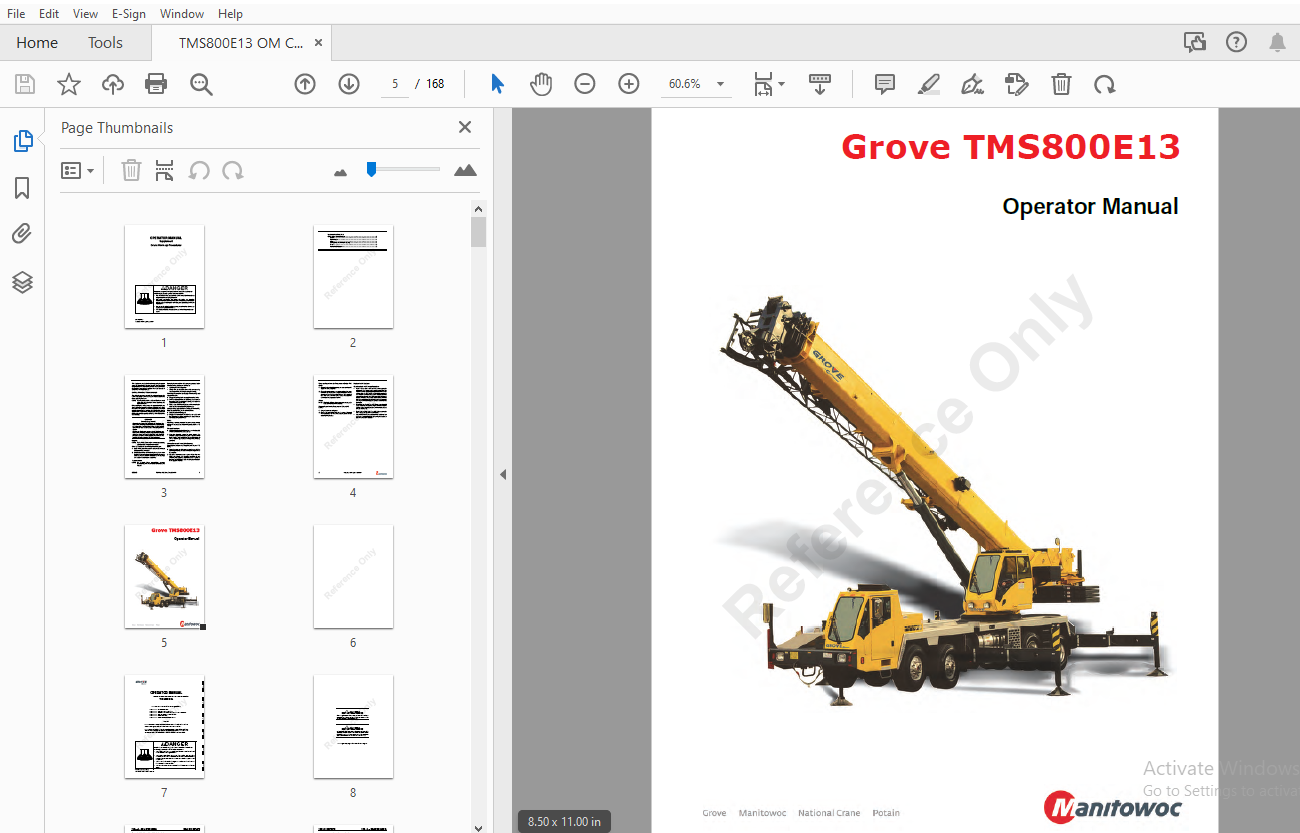This screenshot has height=833, width=1300.
Task: Rotate thumbnail clockwise
Action: [233, 170]
